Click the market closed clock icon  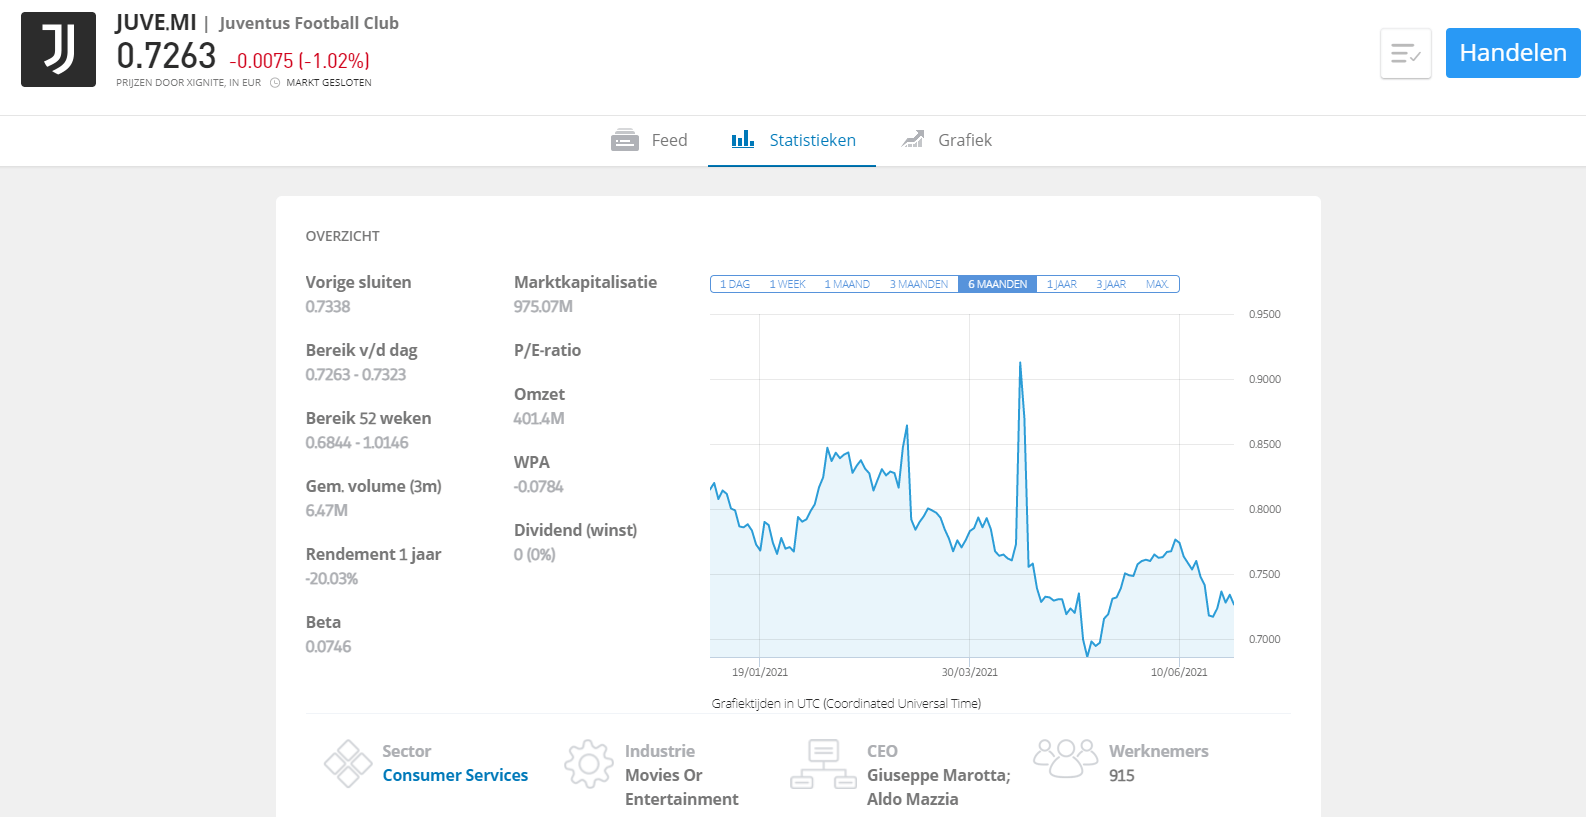point(275,83)
